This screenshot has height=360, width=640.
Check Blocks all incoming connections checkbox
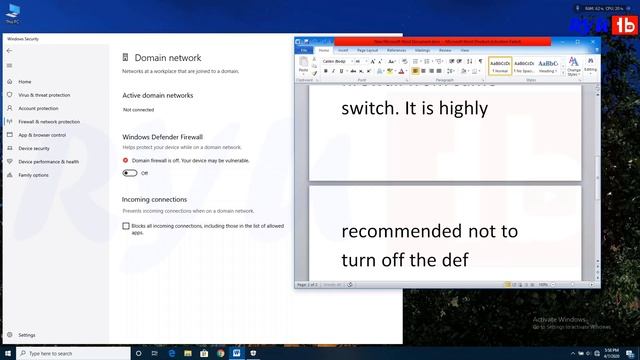click(126, 226)
